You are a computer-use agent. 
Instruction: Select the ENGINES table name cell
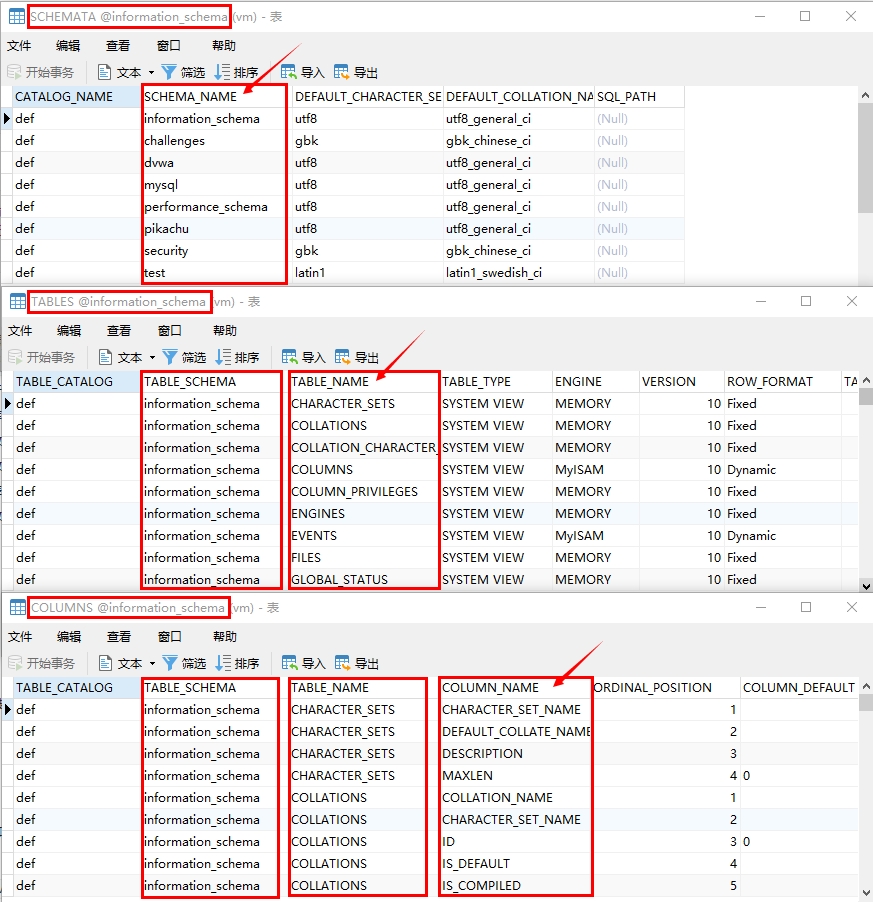pos(318,513)
